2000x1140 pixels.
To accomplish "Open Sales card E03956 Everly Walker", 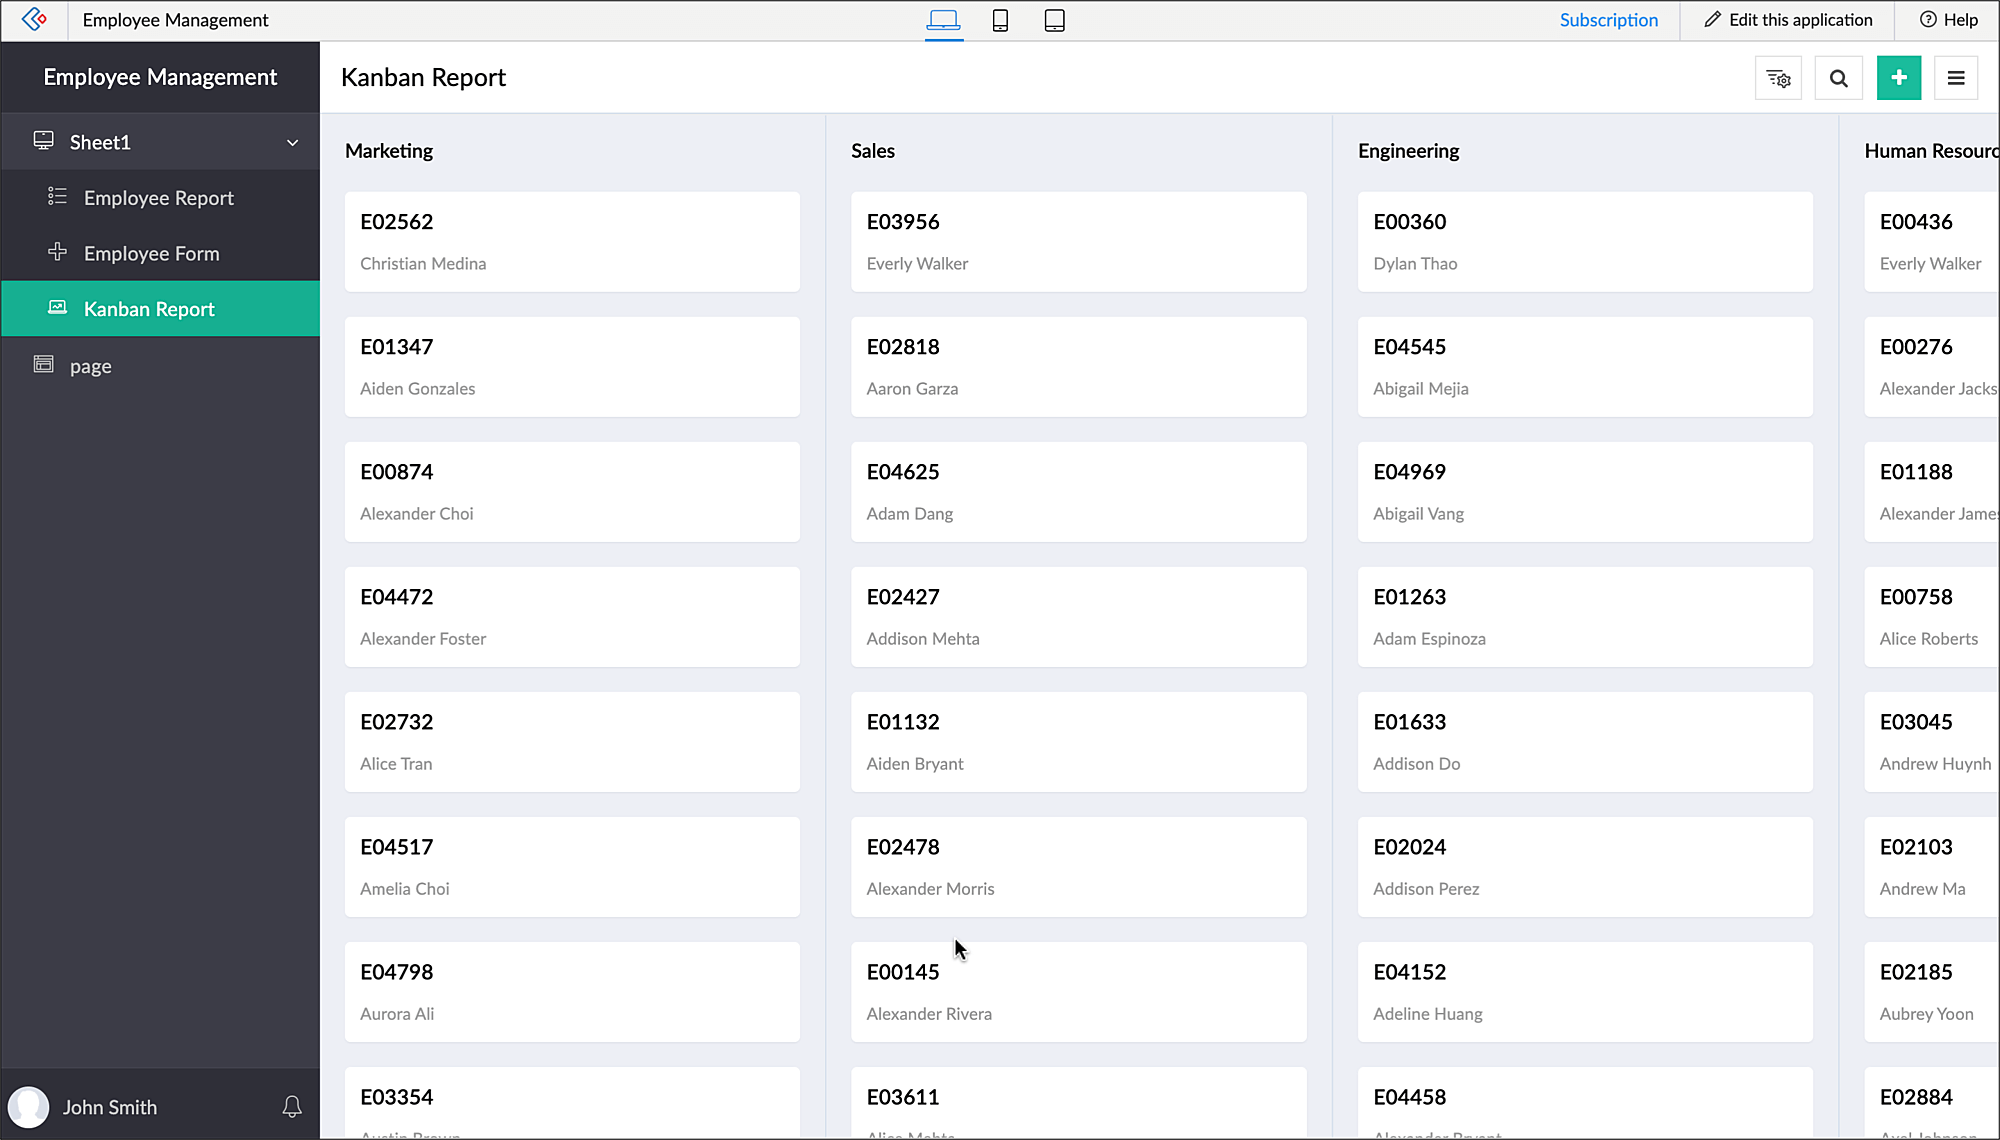I will click(1078, 242).
